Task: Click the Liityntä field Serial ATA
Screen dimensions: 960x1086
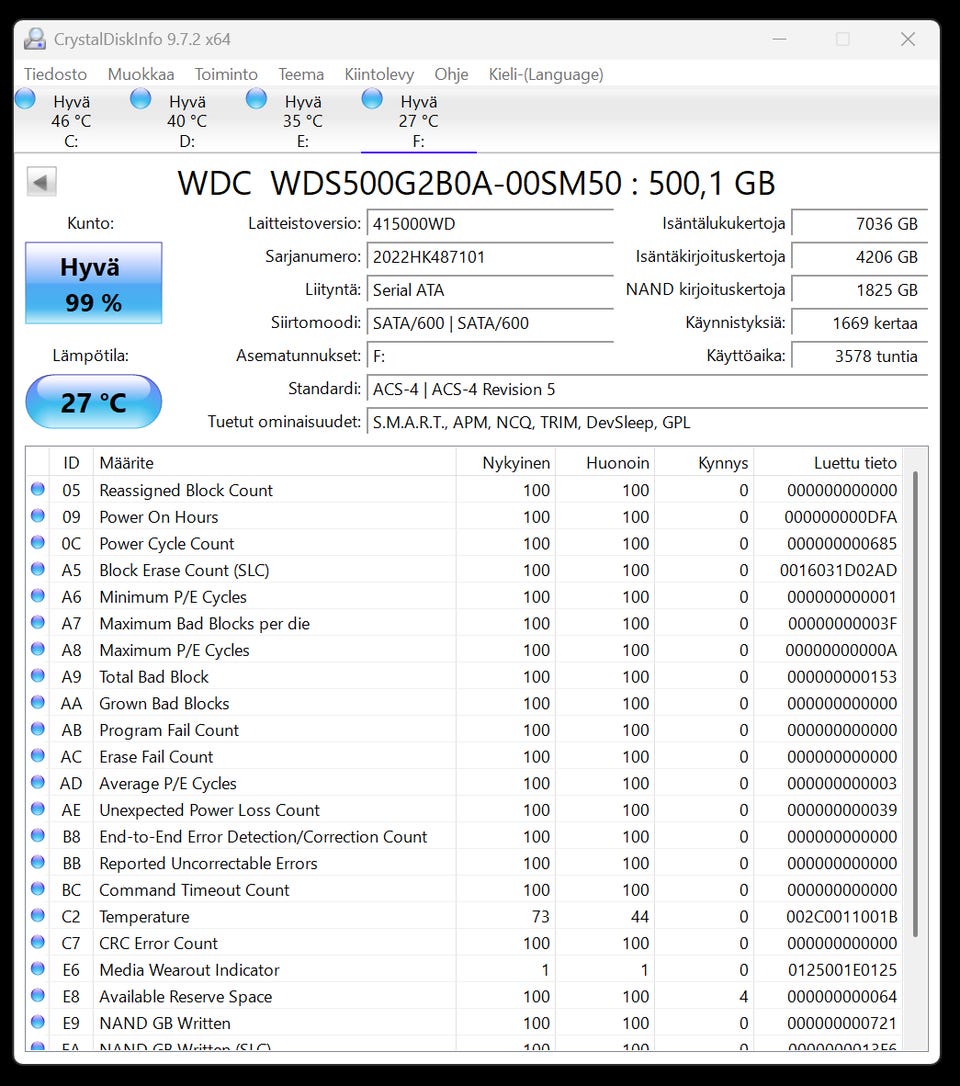Action: [x=490, y=290]
